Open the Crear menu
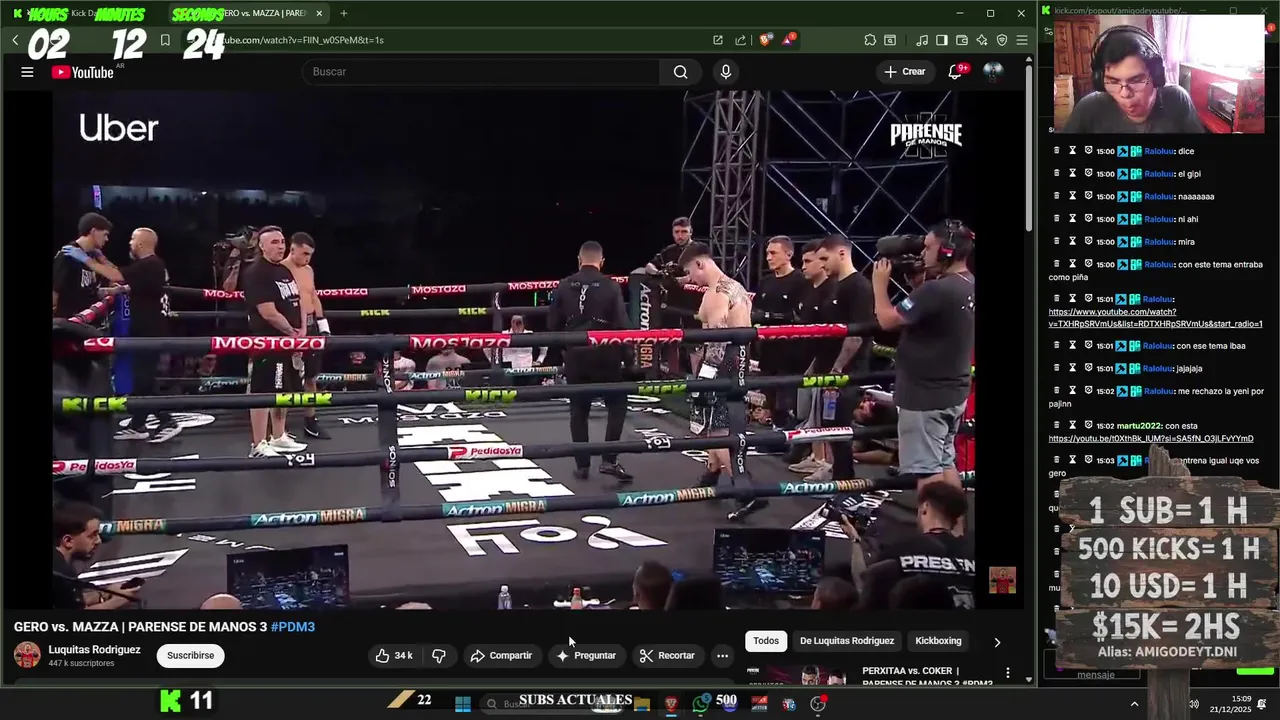The image size is (1280, 720). point(905,72)
